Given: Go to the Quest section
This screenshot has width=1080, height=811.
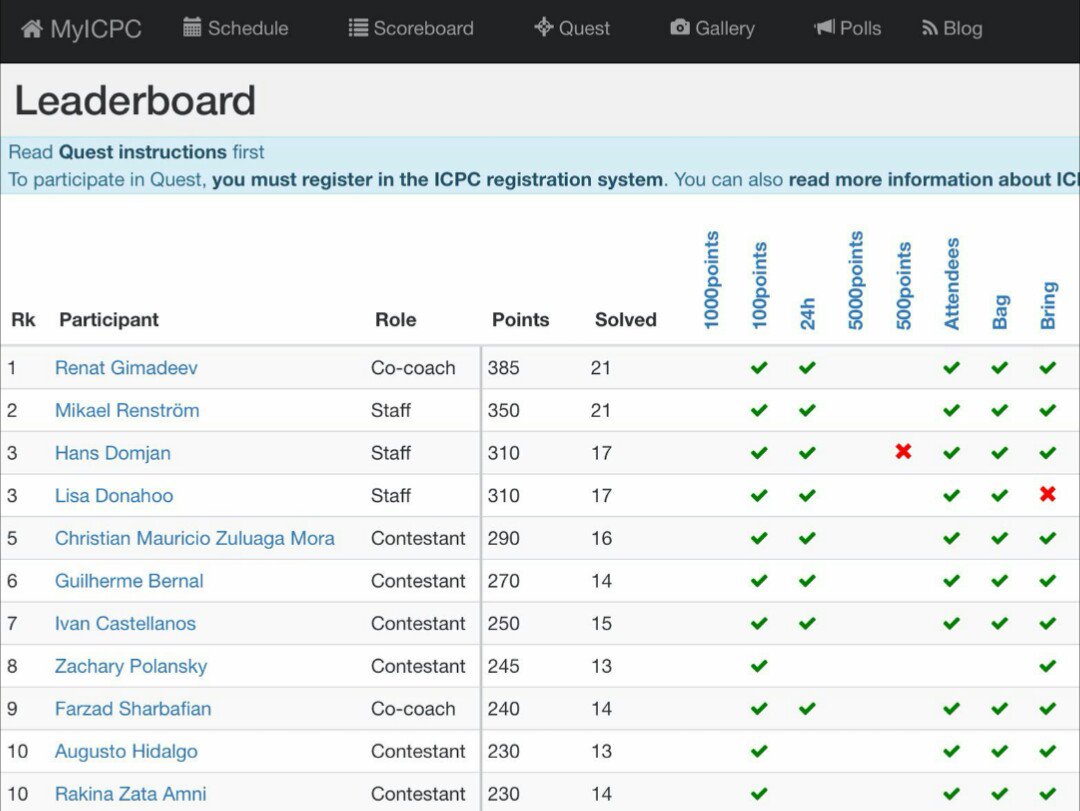Looking at the screenshot, I should (x=572, y=28).
